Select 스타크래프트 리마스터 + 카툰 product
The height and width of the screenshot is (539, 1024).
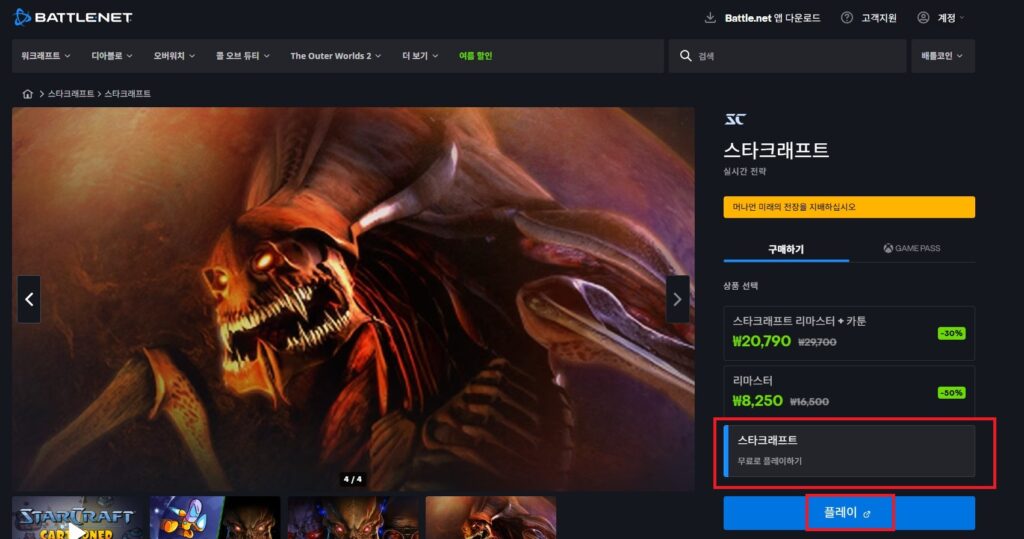[x=849, y=333]
